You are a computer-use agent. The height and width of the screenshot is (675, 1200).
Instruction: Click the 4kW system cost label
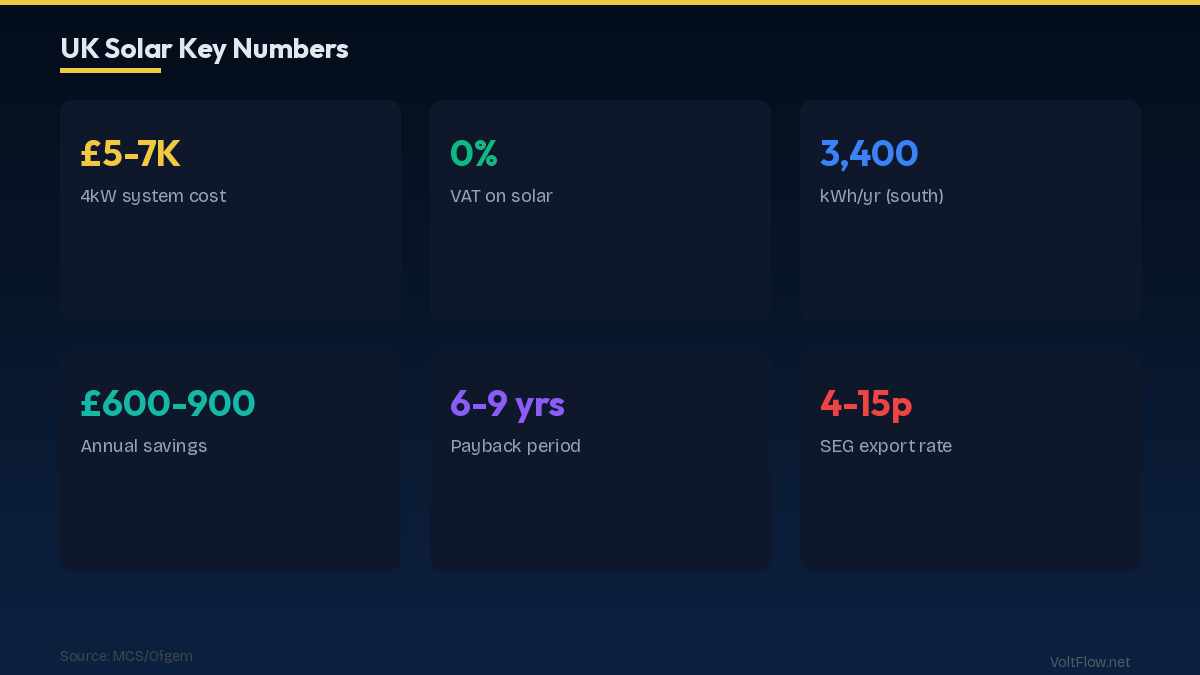tap(153, 196)
